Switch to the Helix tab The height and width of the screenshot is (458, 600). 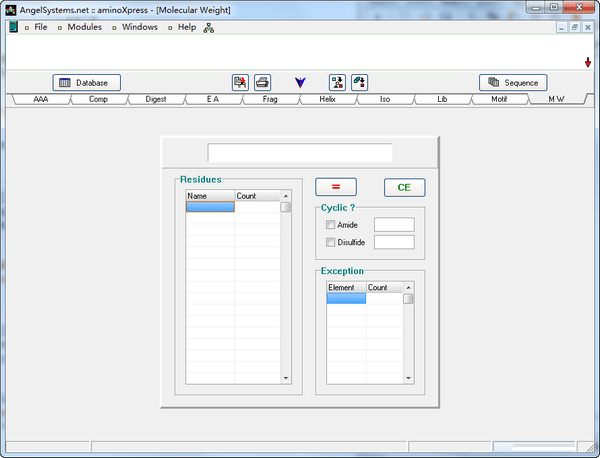pos(328,100)
